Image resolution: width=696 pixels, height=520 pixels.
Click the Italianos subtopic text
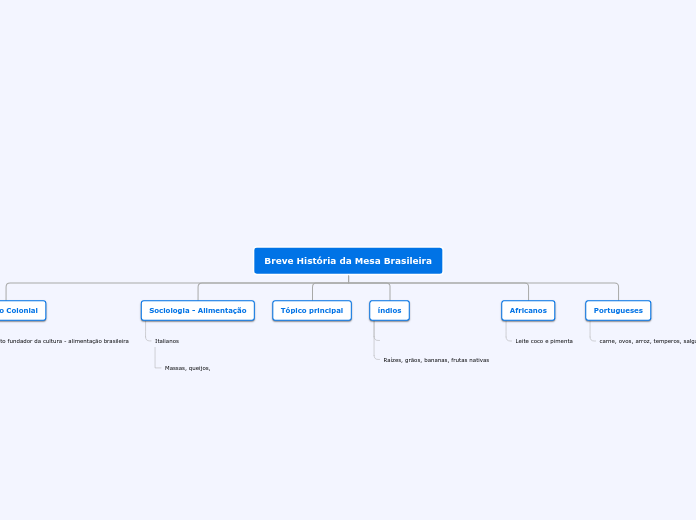[167, 341]
